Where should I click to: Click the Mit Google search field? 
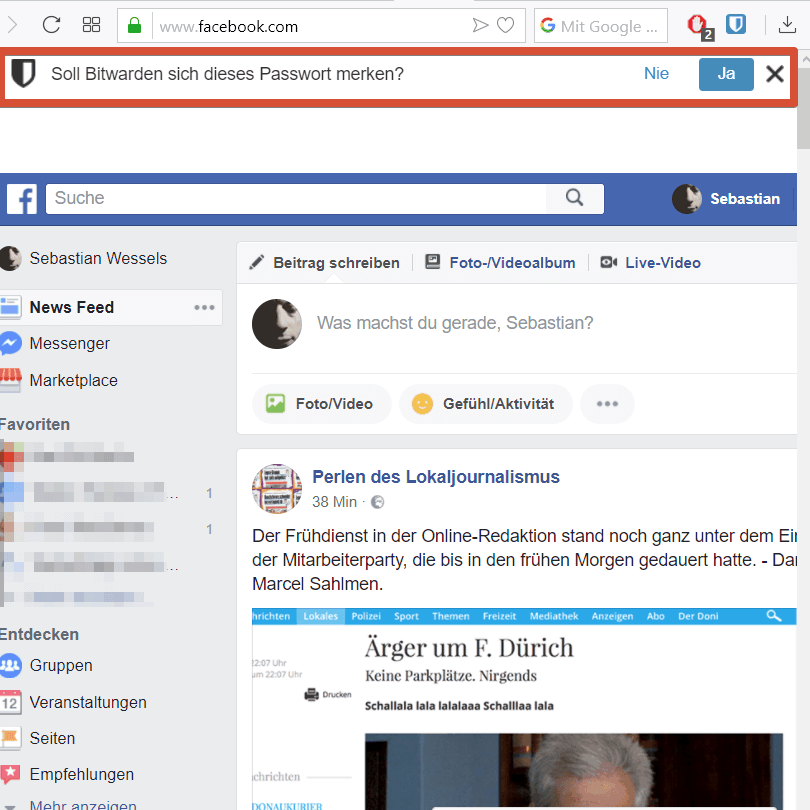click(600, 26)
